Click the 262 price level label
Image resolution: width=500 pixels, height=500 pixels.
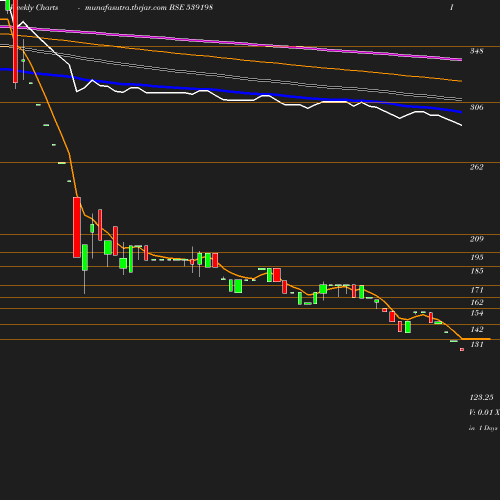[476, 167]
